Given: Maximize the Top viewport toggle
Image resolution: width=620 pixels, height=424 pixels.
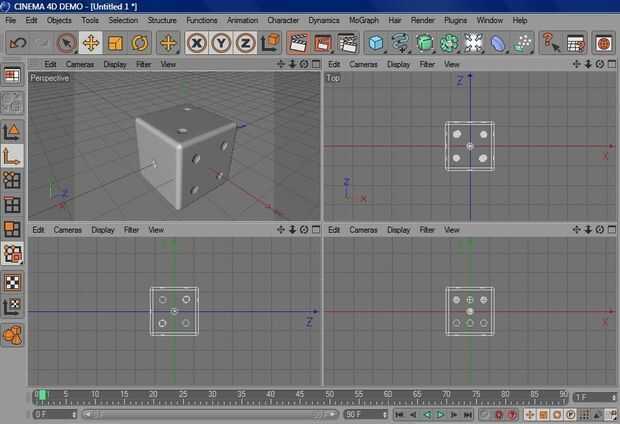Looking at the screenshot, I should pos(612,64).
